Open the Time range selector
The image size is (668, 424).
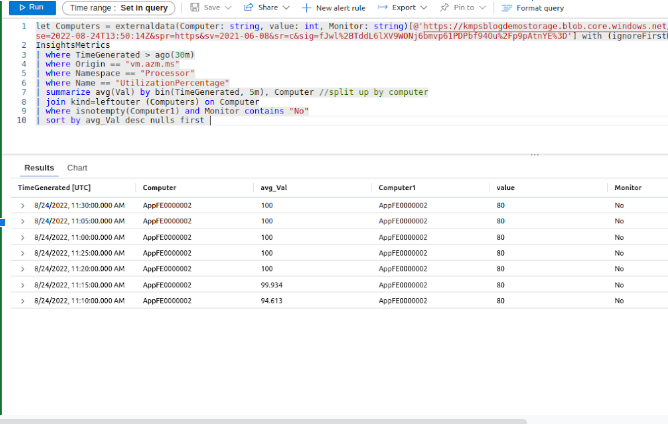point(118,8)
